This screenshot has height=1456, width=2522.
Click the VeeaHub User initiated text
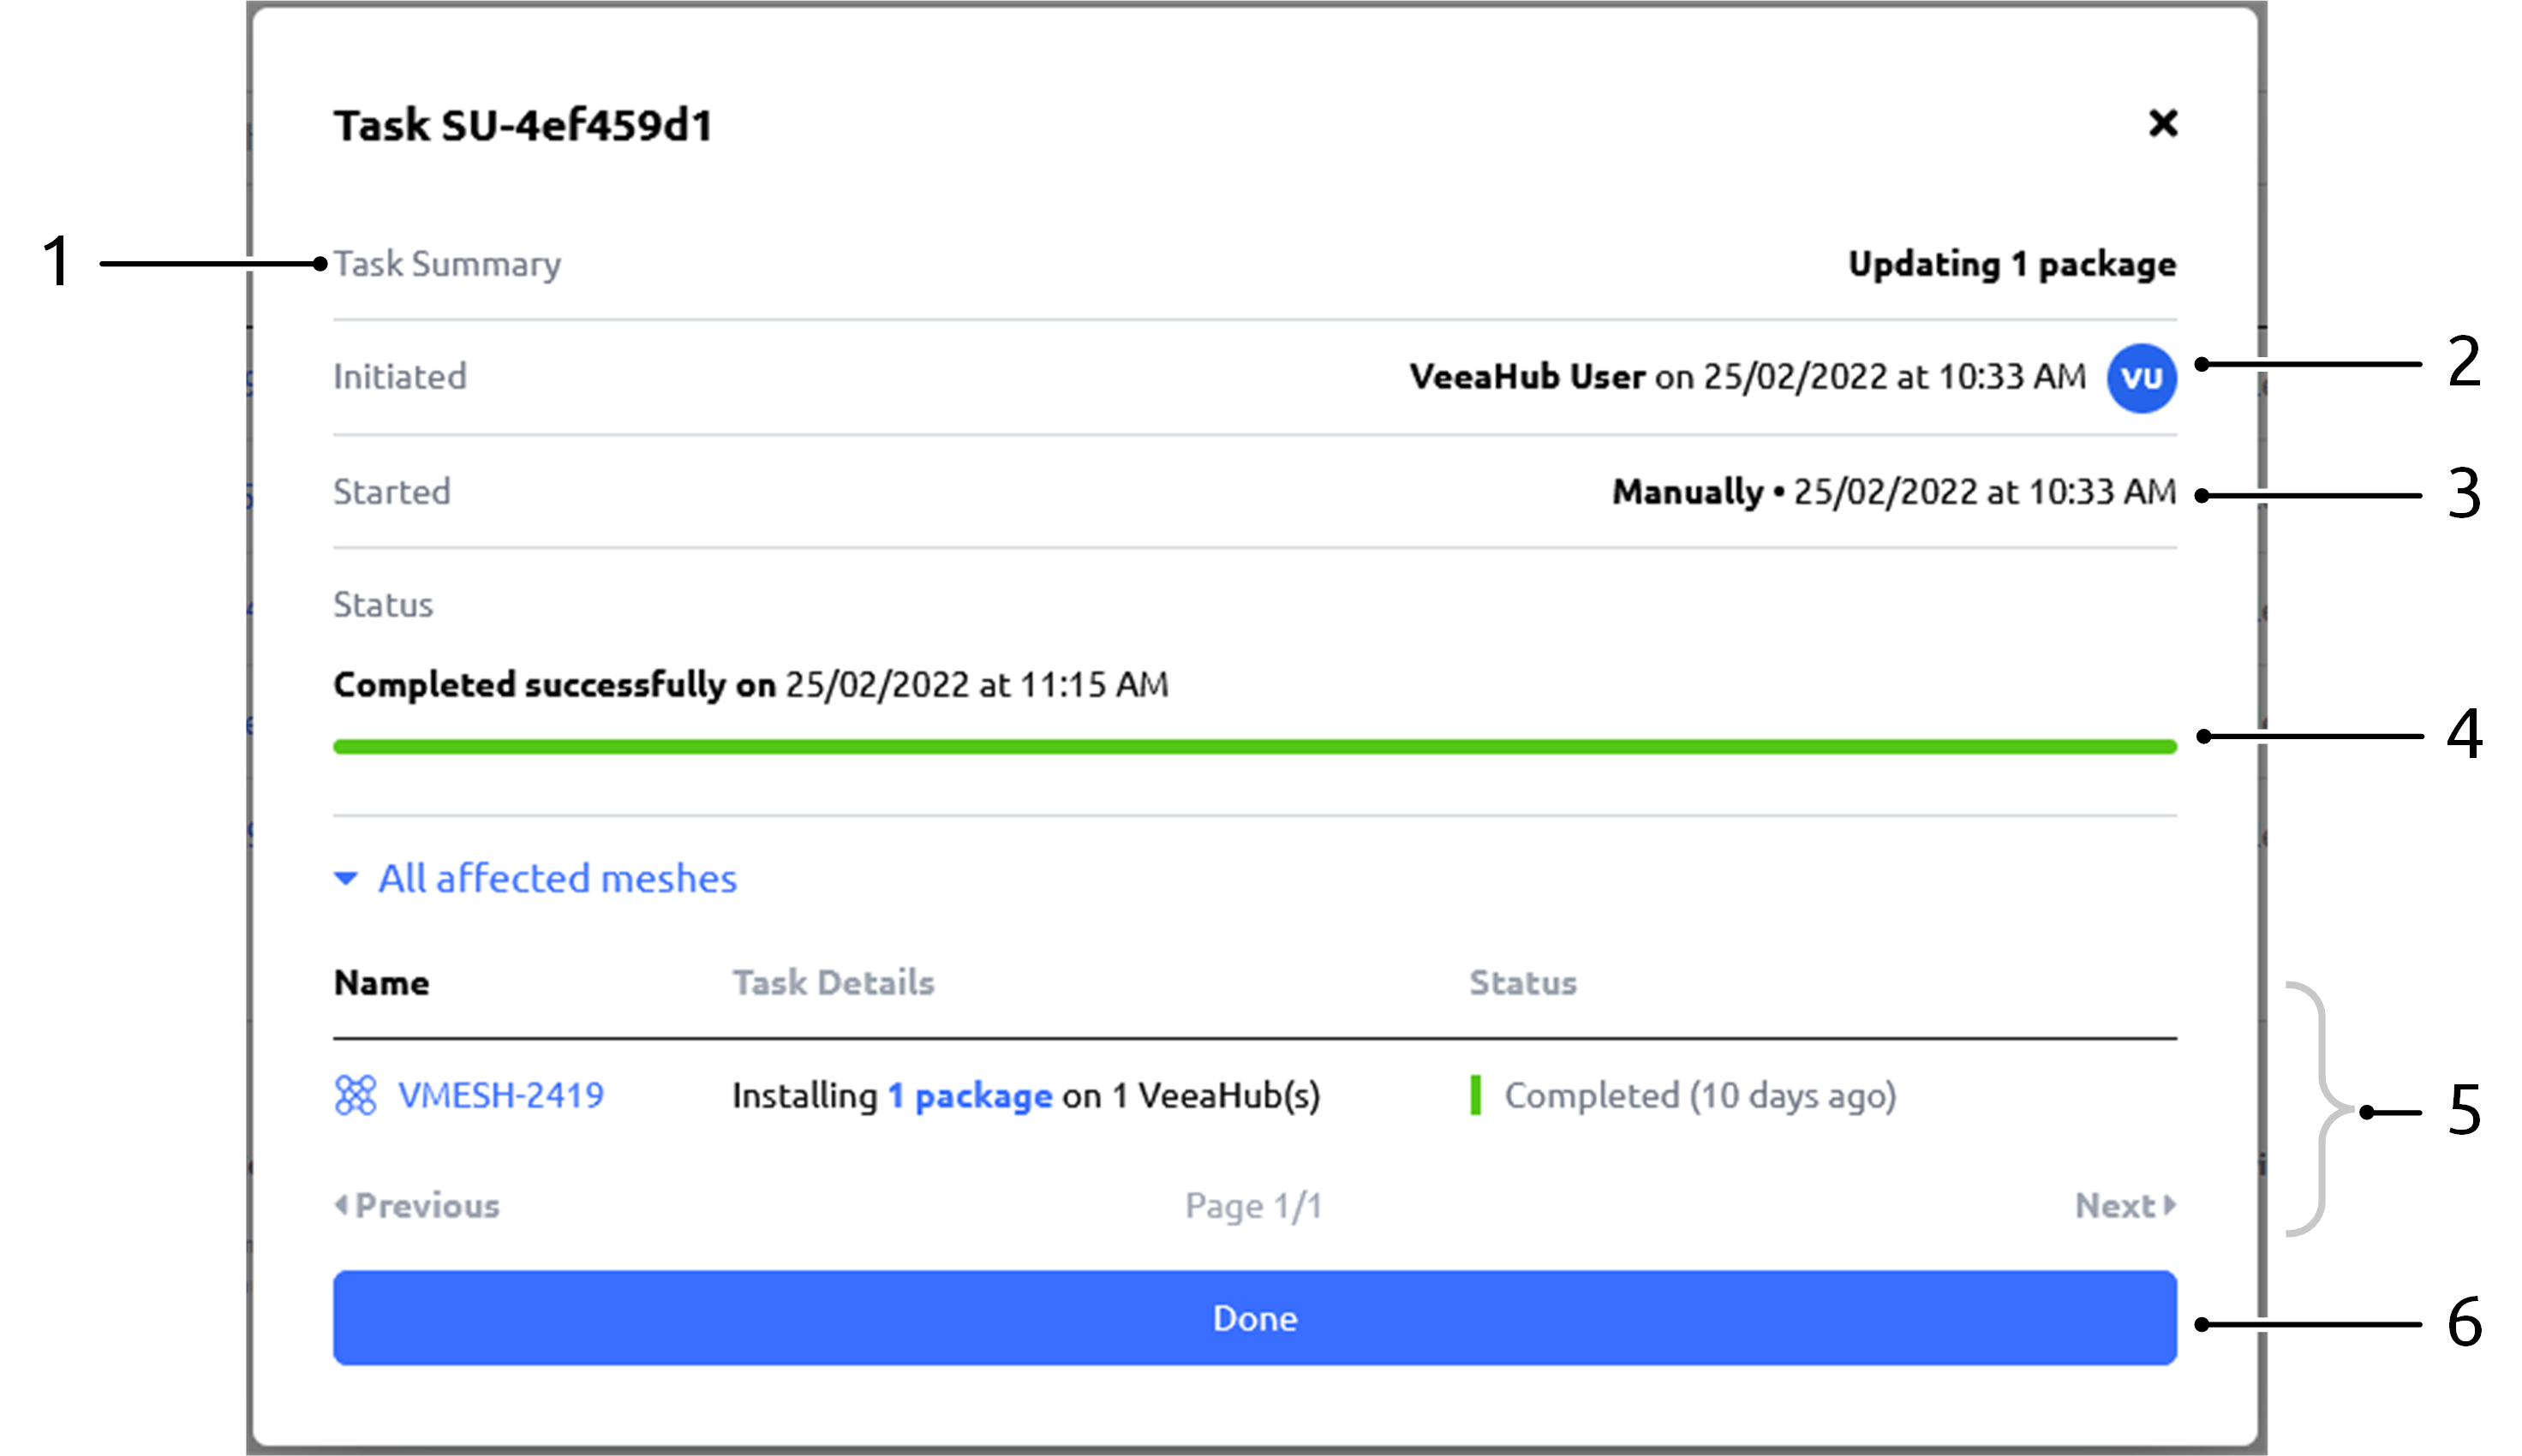pos(1747,377)
